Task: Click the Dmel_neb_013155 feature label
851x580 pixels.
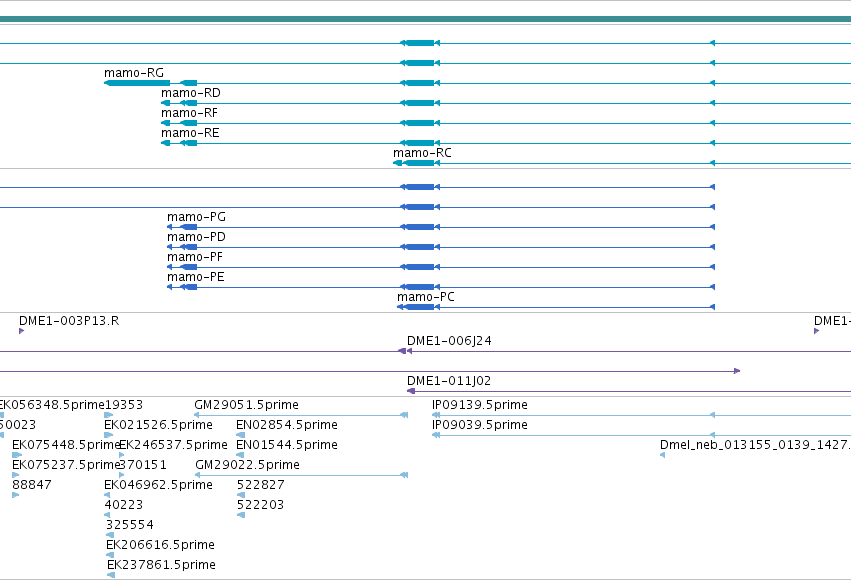Action: pyautogui.click(x=755, y=445)
